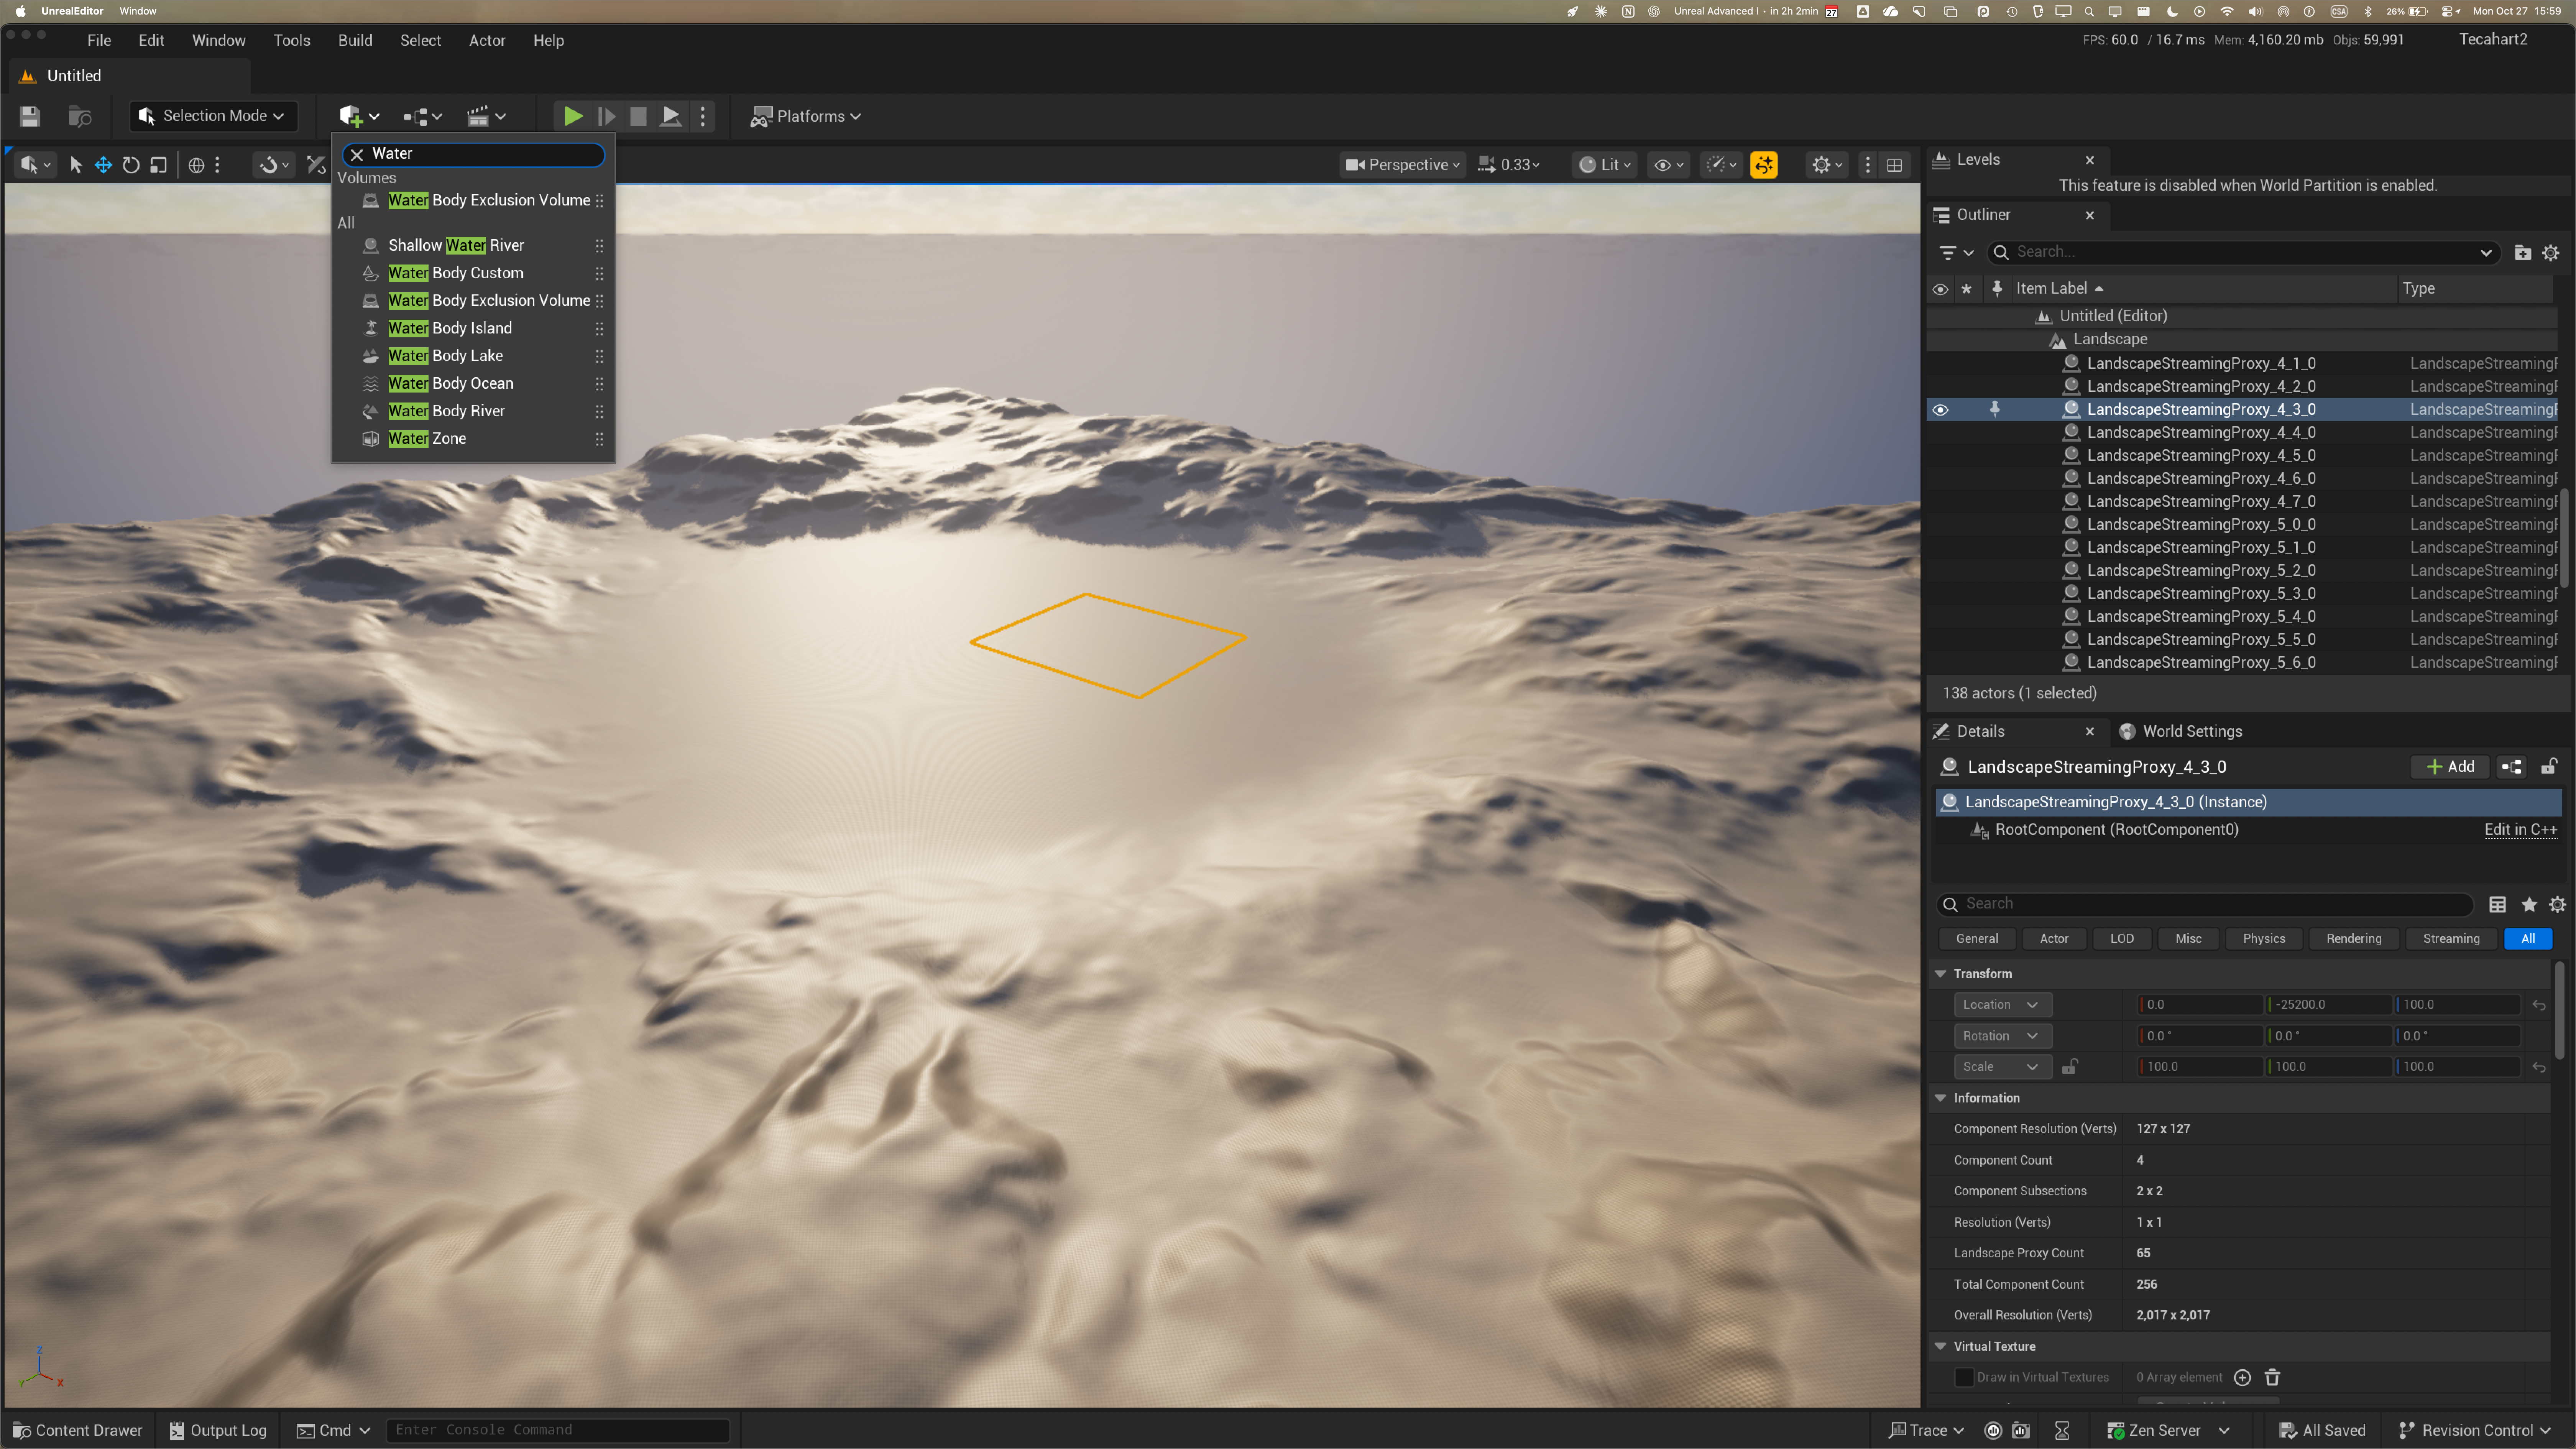This screenshot has height=1449, width=2576.
Task: Click the Enter Console Command field
Action: 558,1431
